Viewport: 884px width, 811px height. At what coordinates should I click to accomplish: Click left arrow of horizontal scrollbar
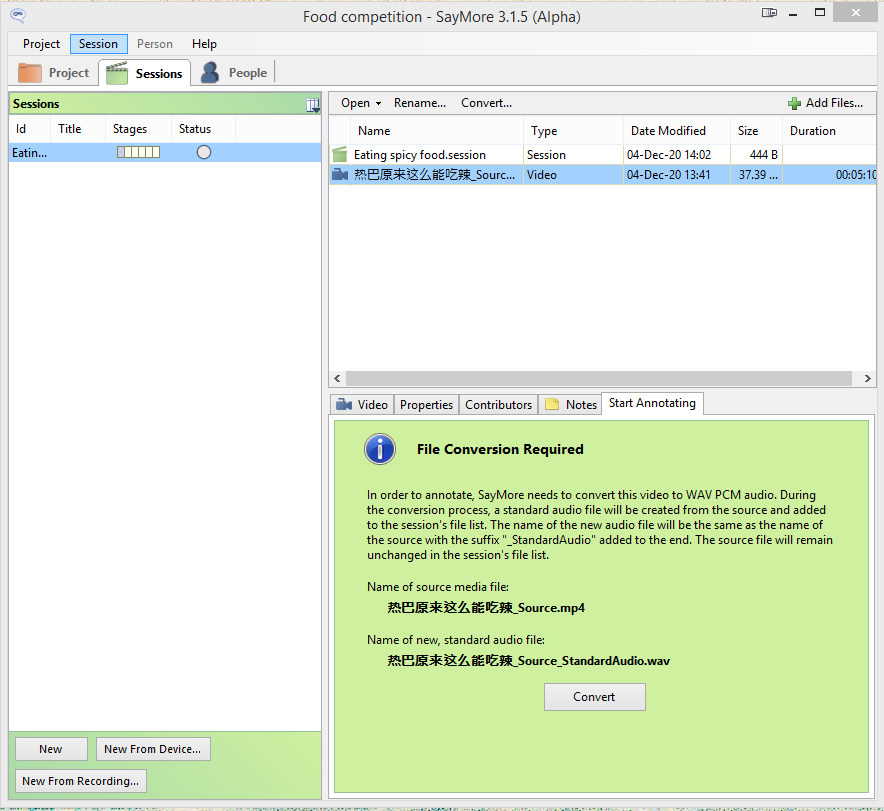[x=337, y=379]
